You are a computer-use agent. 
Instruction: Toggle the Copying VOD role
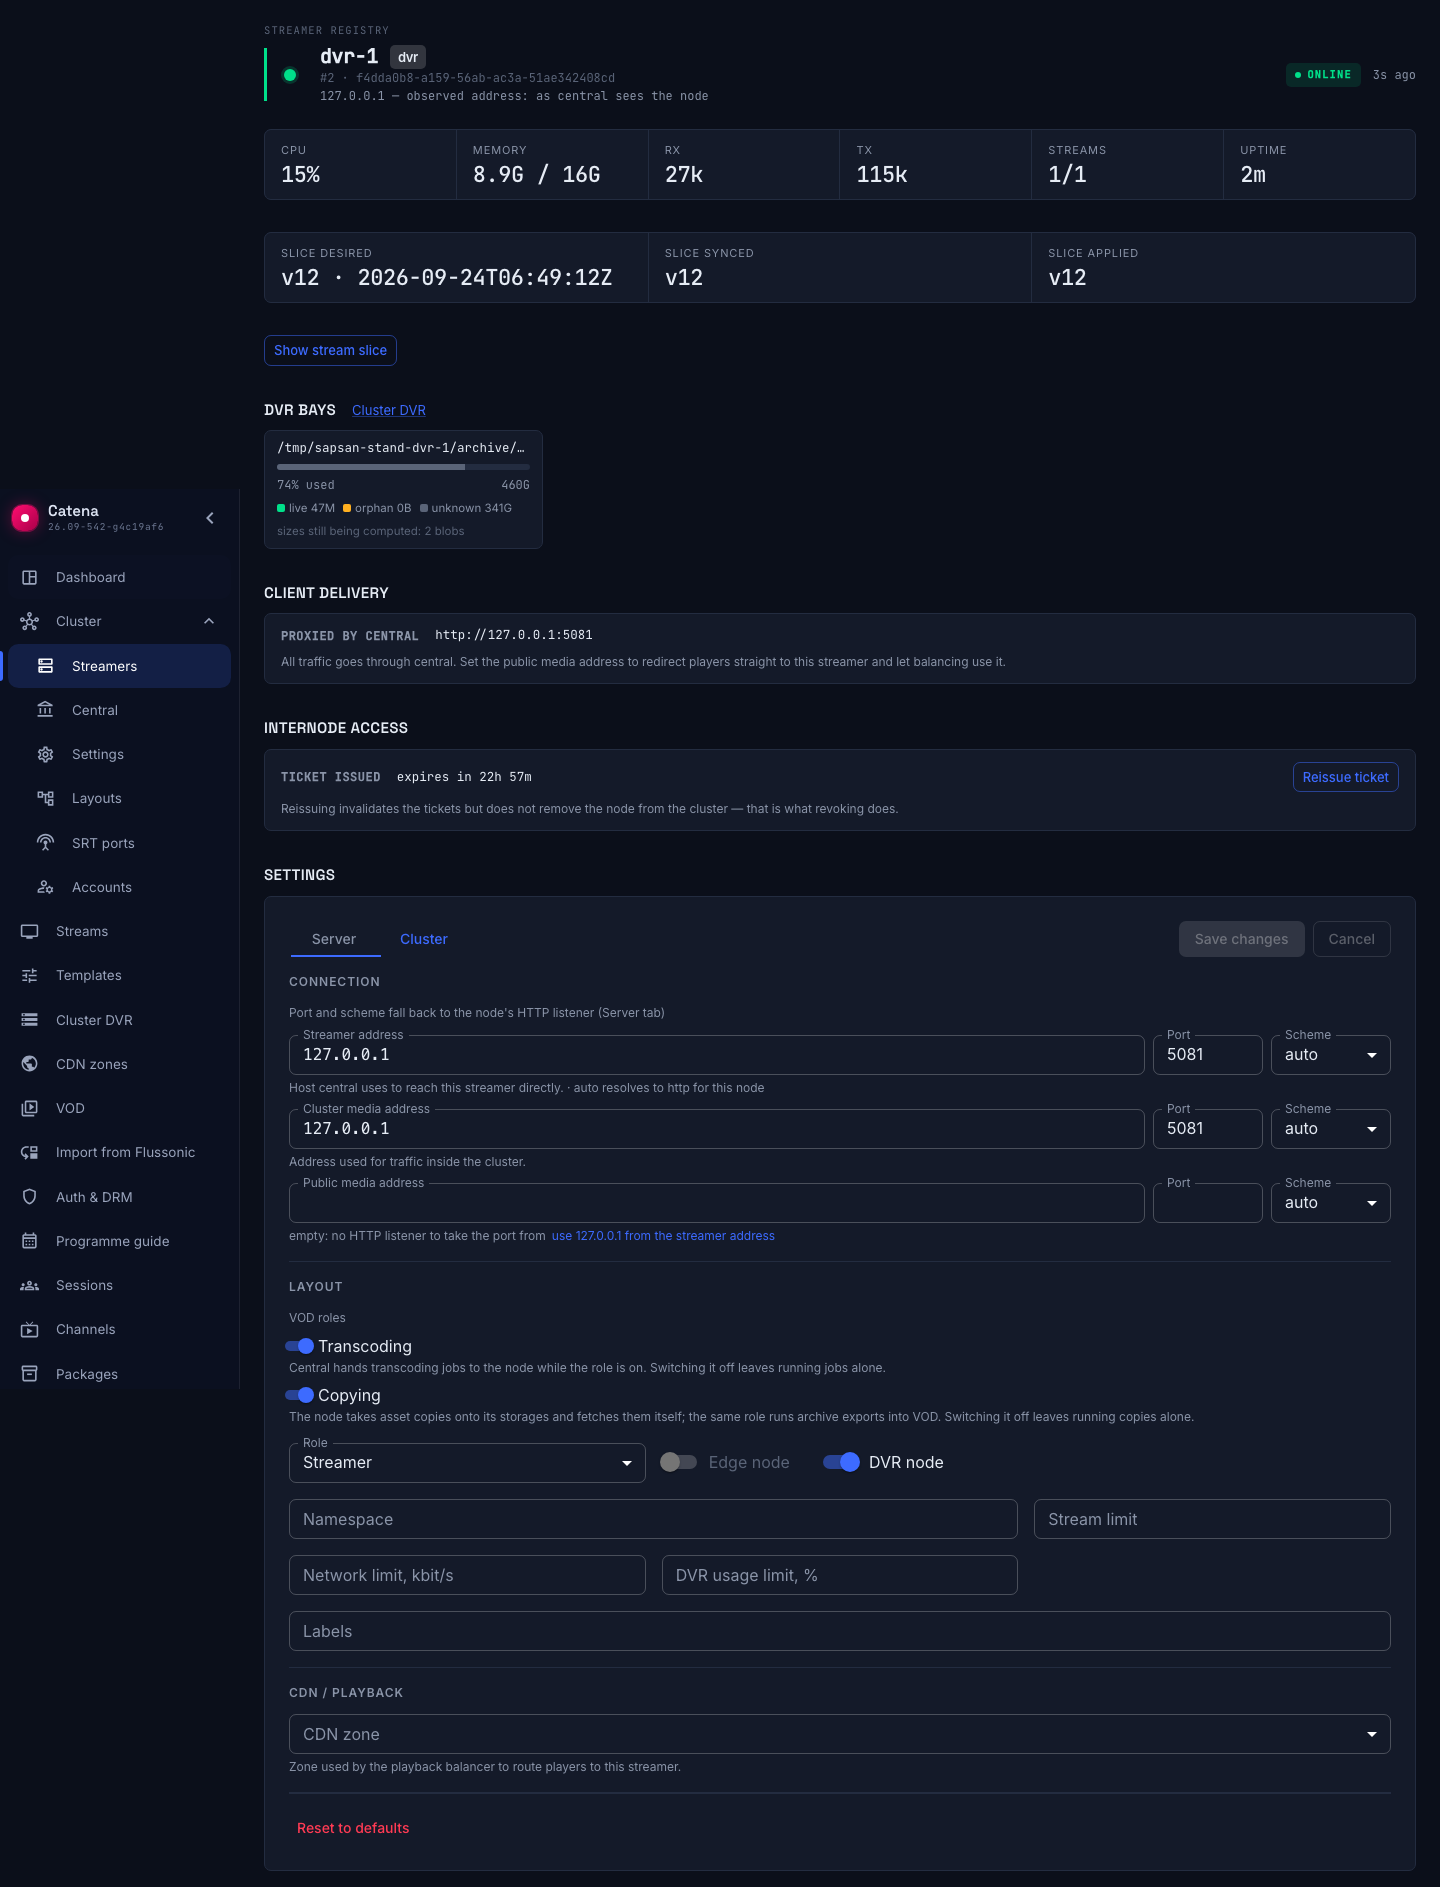[300, 1395]
